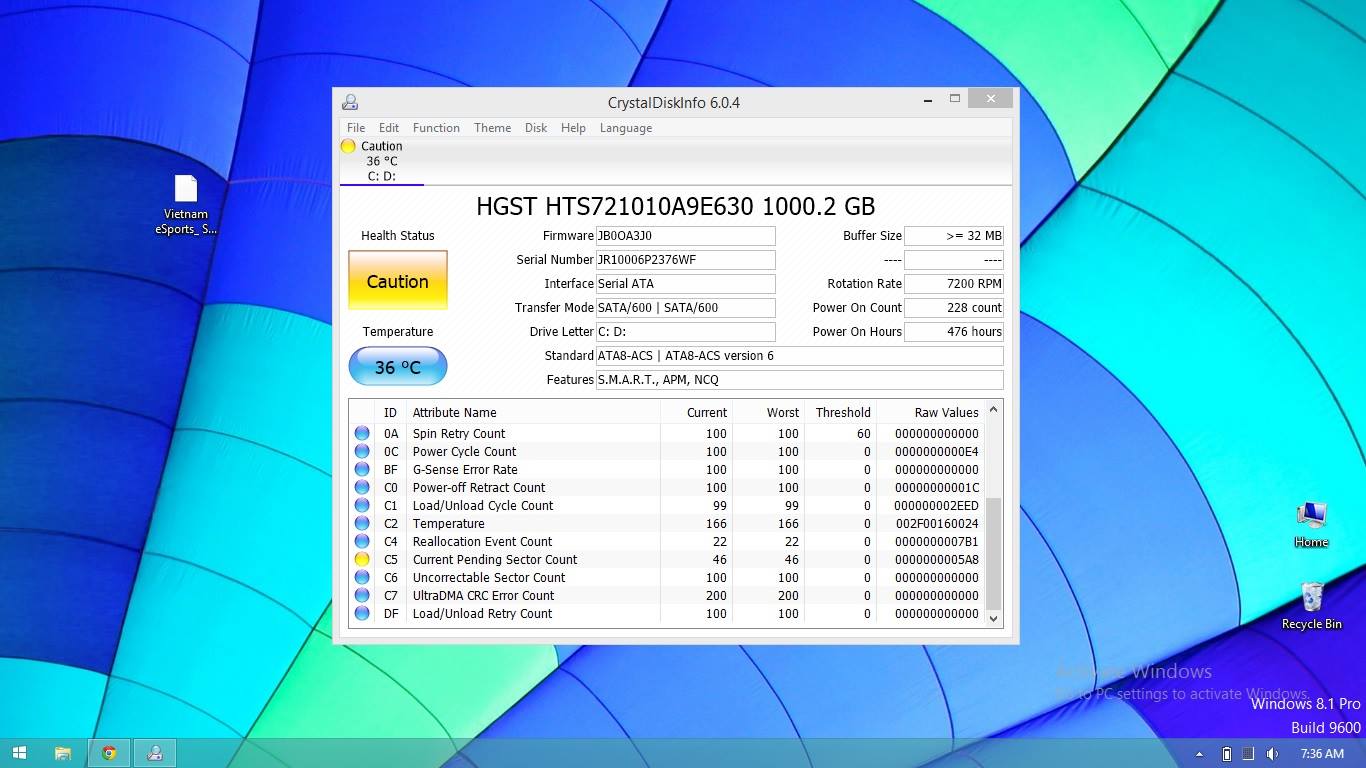Image resolution: width=1366 pixels, height=768 pixels.
Task: Click CrystalDiskInfo taskbar button
Action: point(155,753)
